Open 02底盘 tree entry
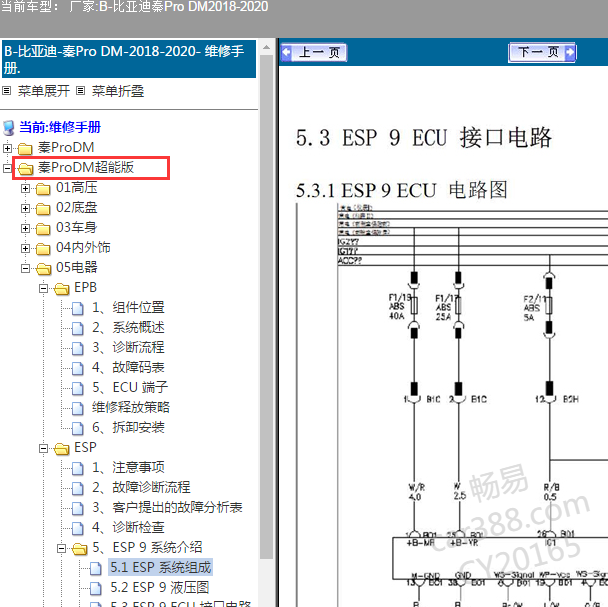This screenshot has width=608, height=607. click(x=76, y=208)
